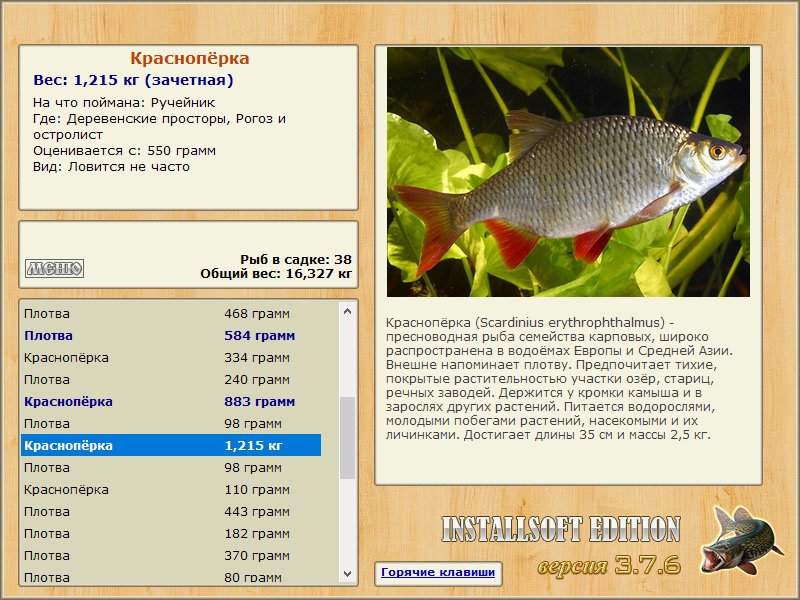Screen dimensions: 800x600
Task: Click the Installsoft Edition logo text
Action: tap(561, 529)
